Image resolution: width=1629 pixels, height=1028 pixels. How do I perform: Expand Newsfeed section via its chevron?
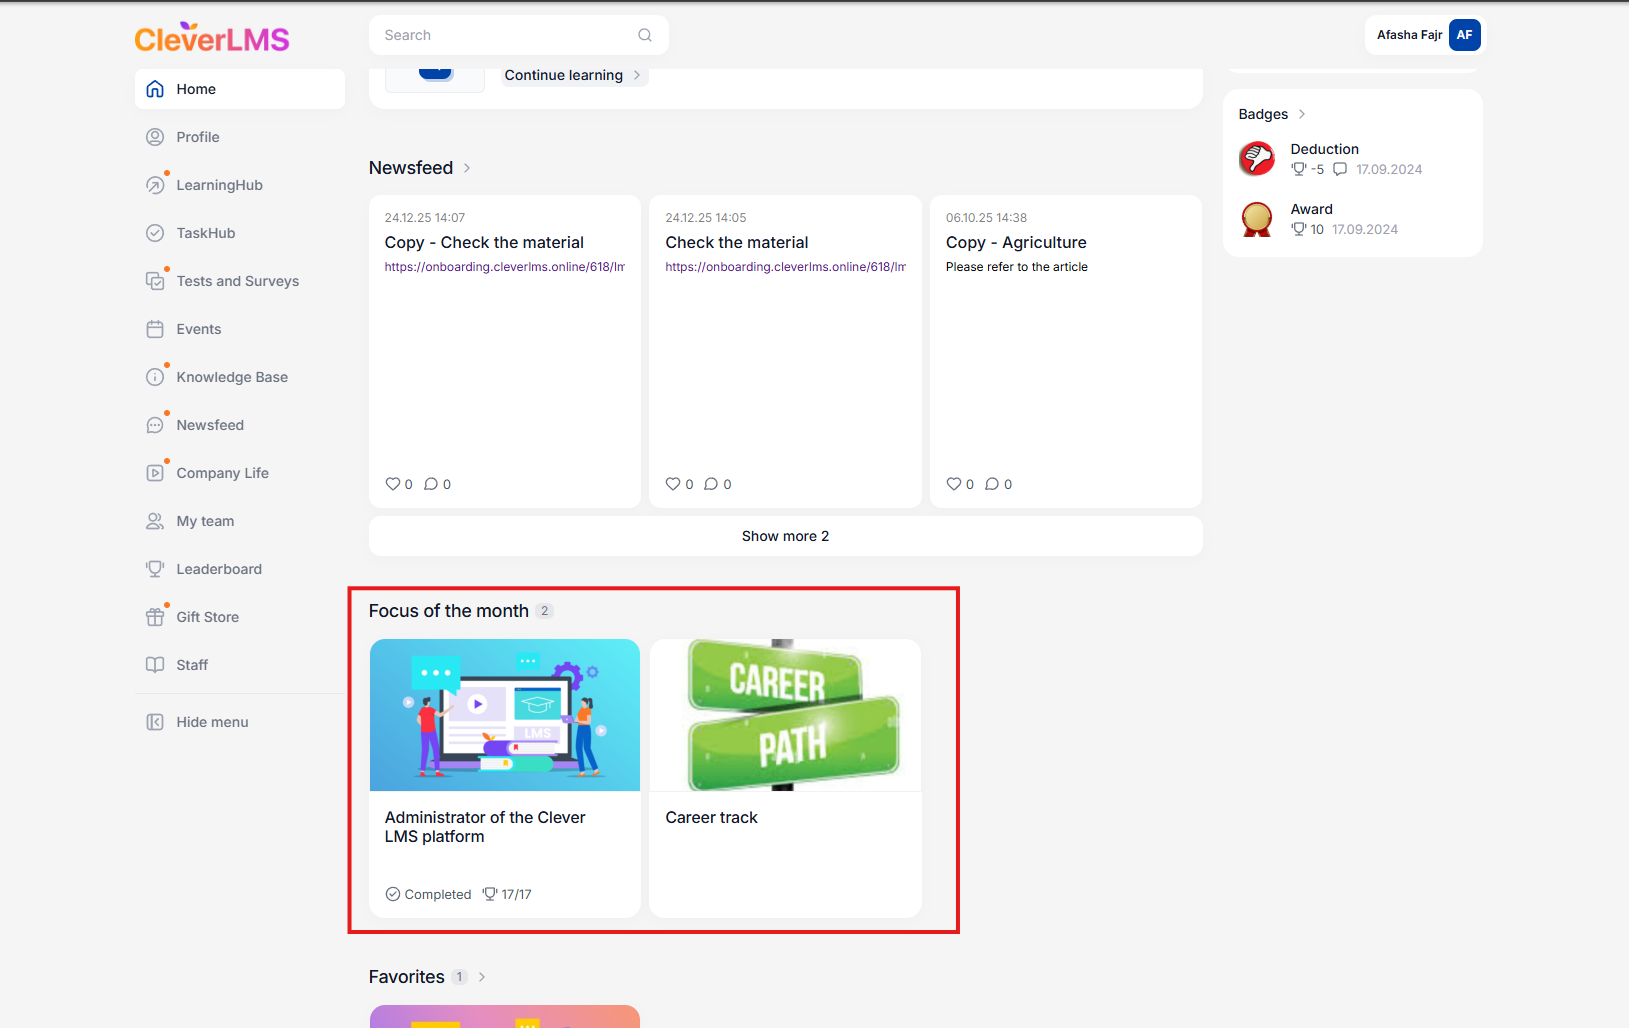tap(467, 168)
